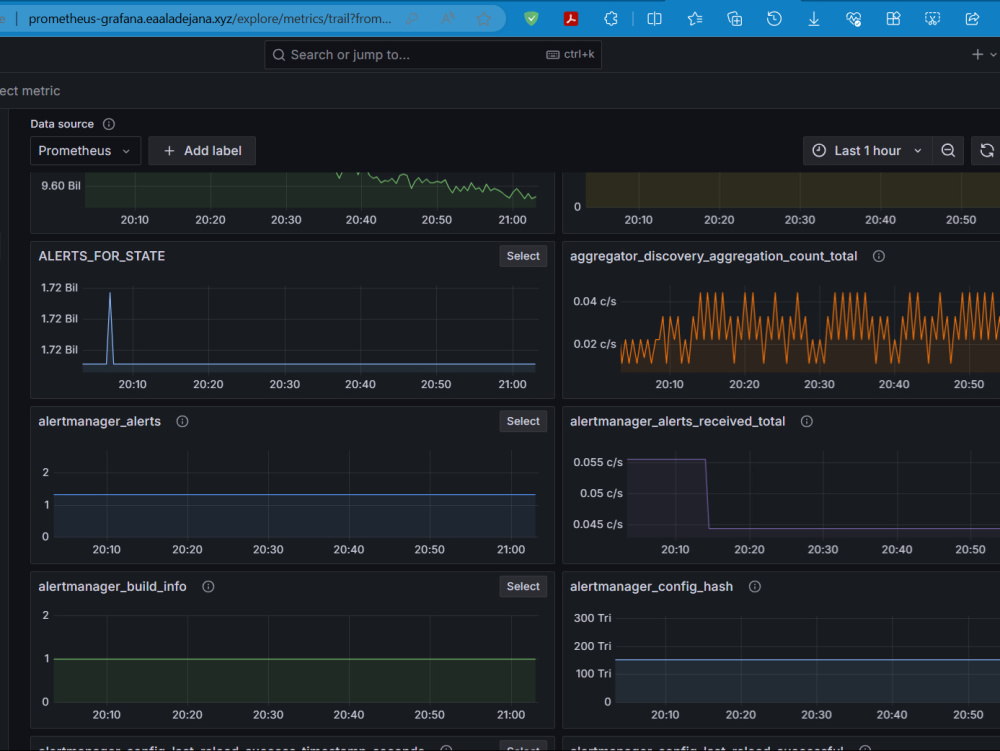Screen dimensions: 1000x751
Task: Click the info icon beside alertmanager_alerts
Action: click(182, 421)
